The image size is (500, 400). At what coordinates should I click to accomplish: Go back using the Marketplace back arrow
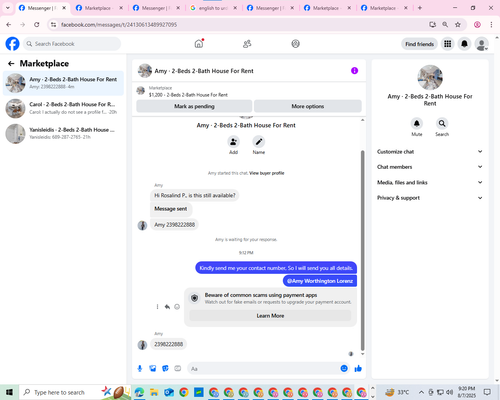tap(11, 63)
